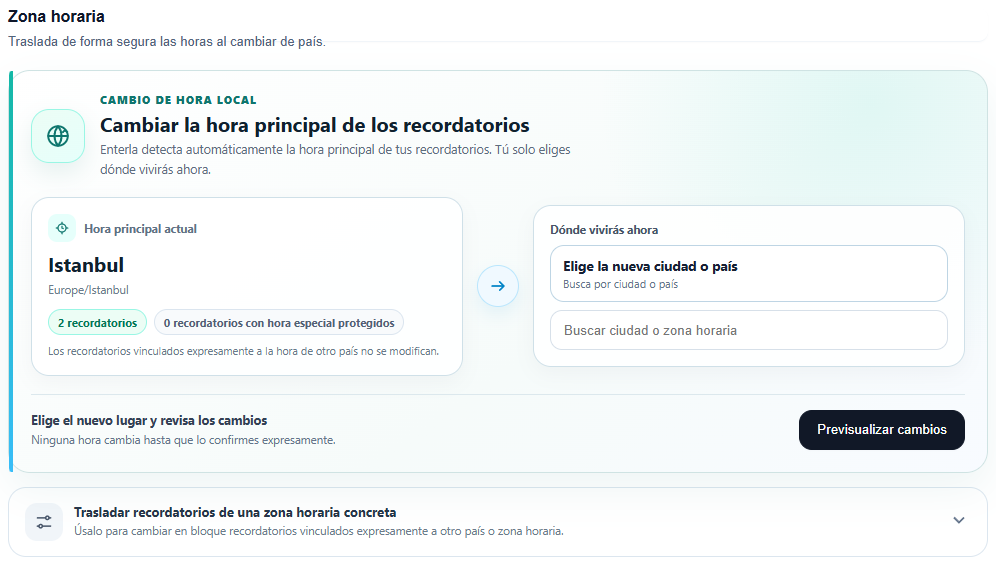Click the Zona horaria page heading
996x565 pixels.
pyautogui.click(x=56, y=17)
